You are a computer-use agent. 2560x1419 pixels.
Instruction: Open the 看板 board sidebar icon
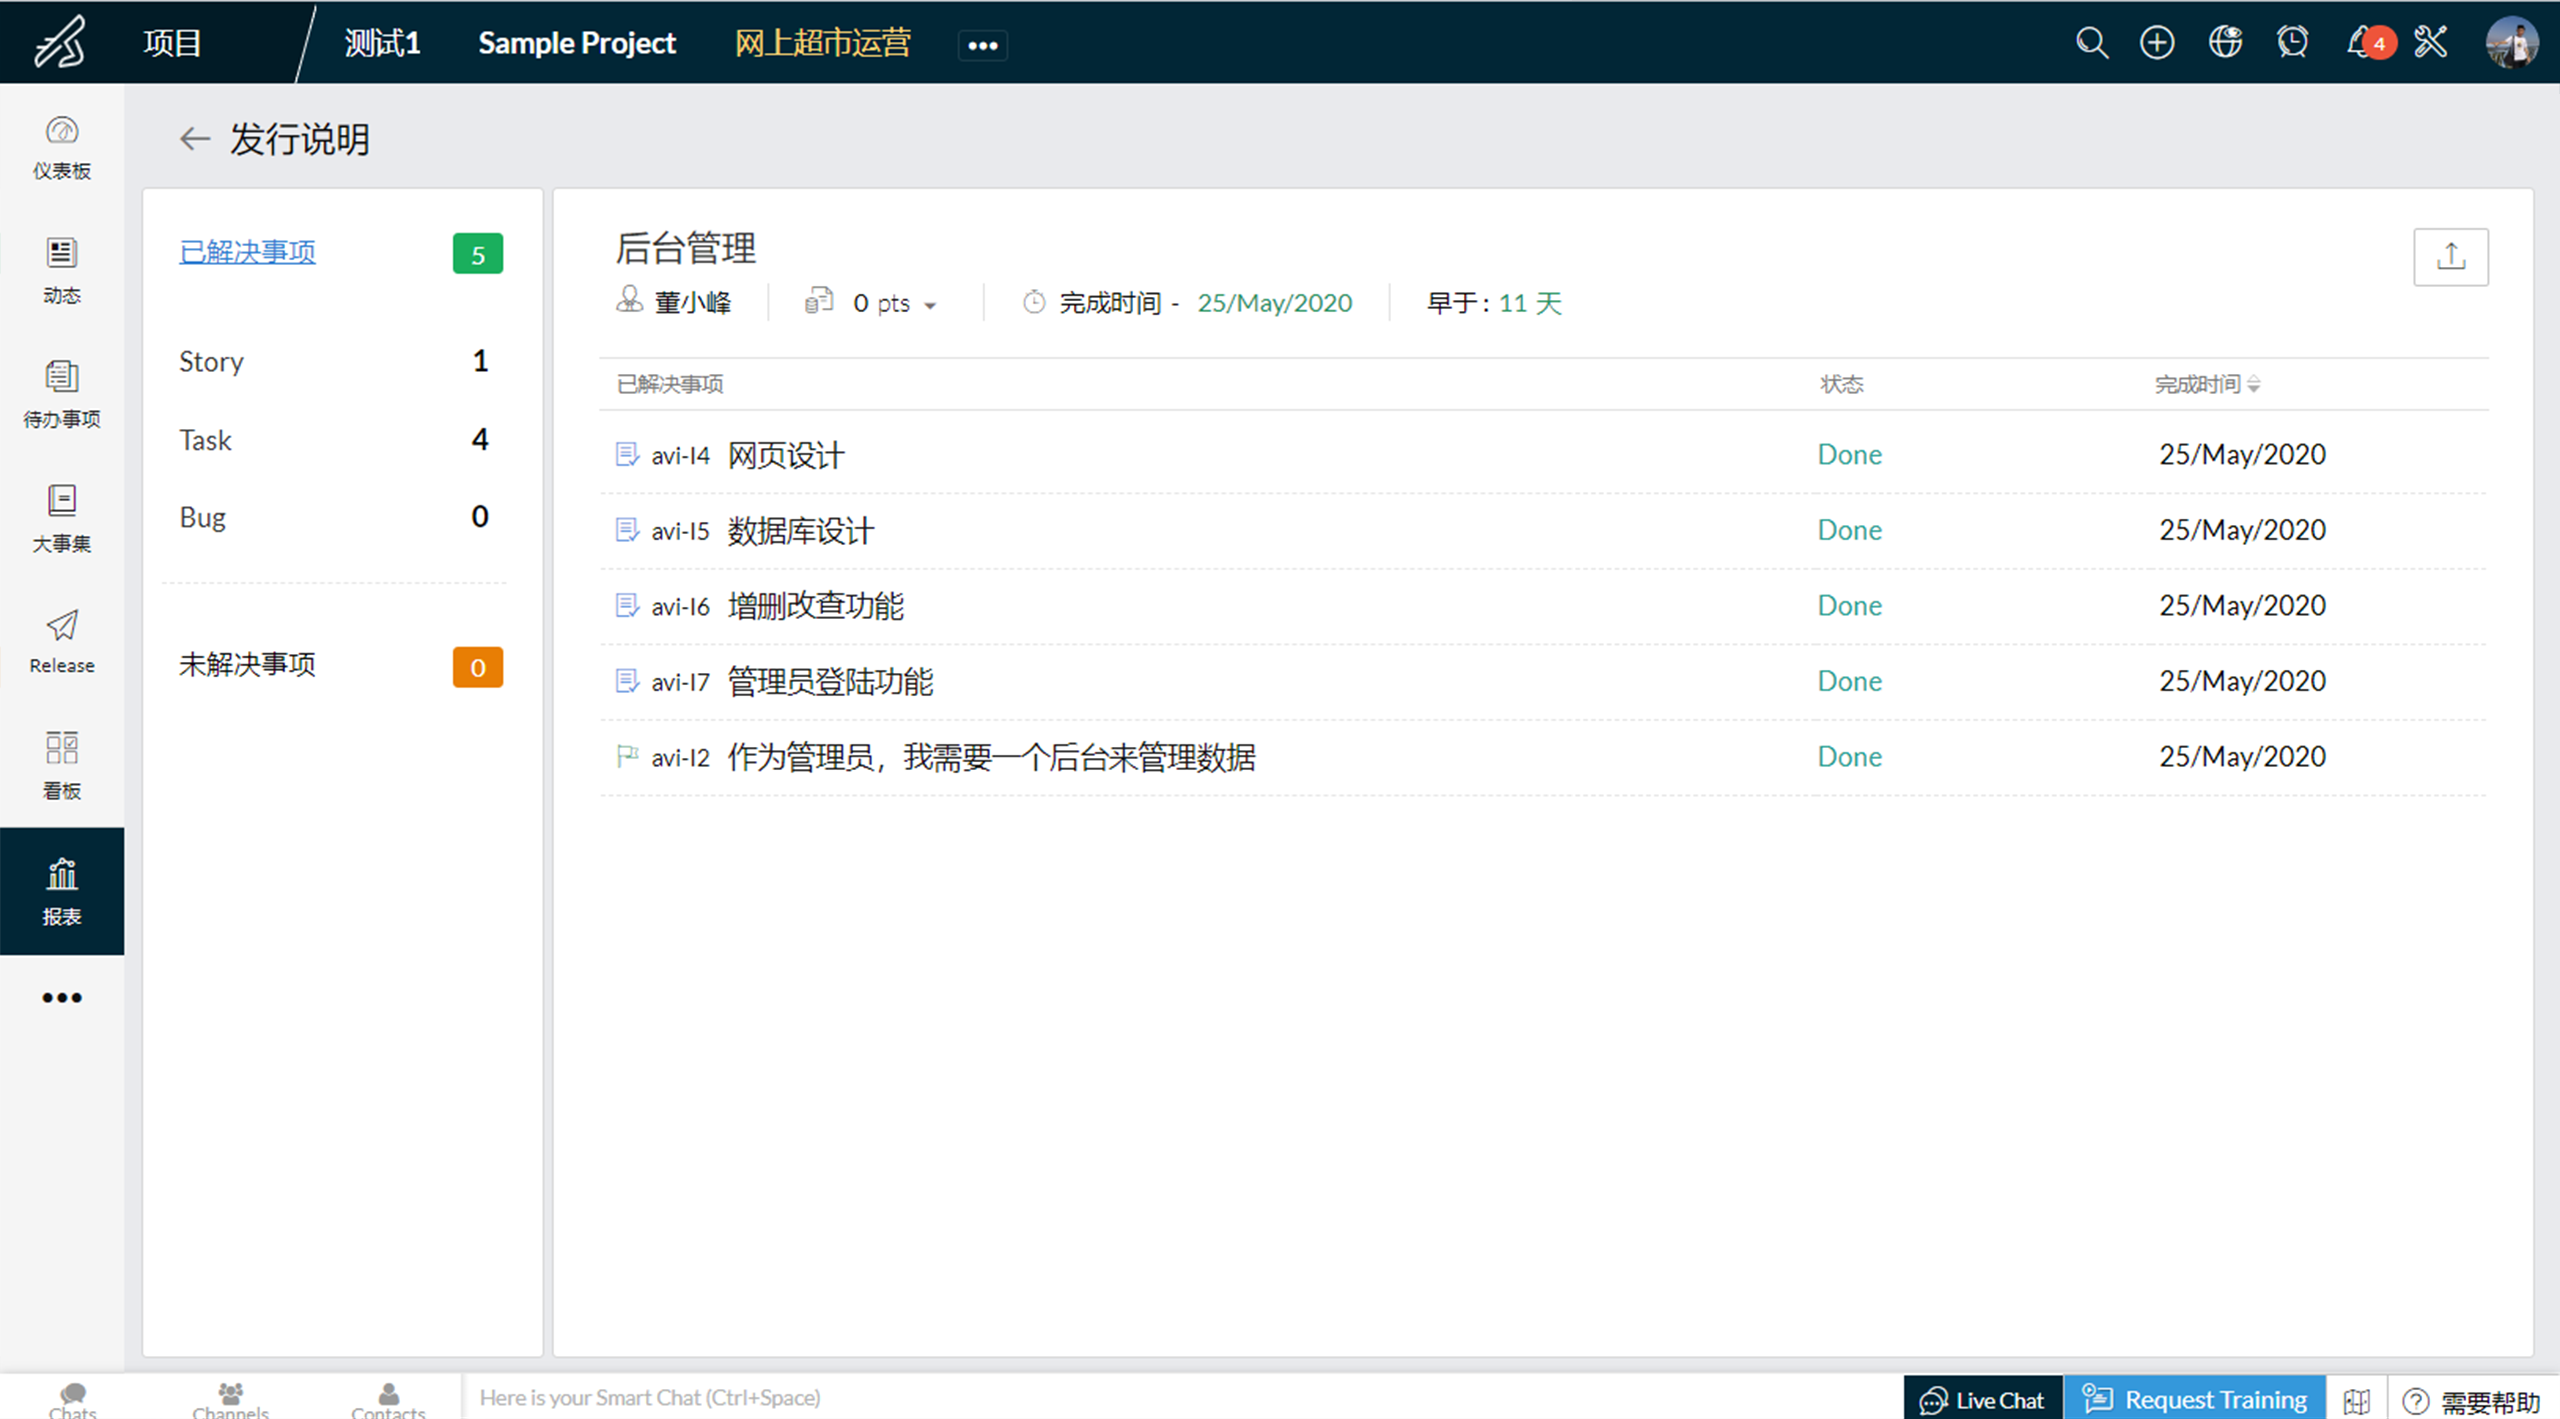pos(61,765)
